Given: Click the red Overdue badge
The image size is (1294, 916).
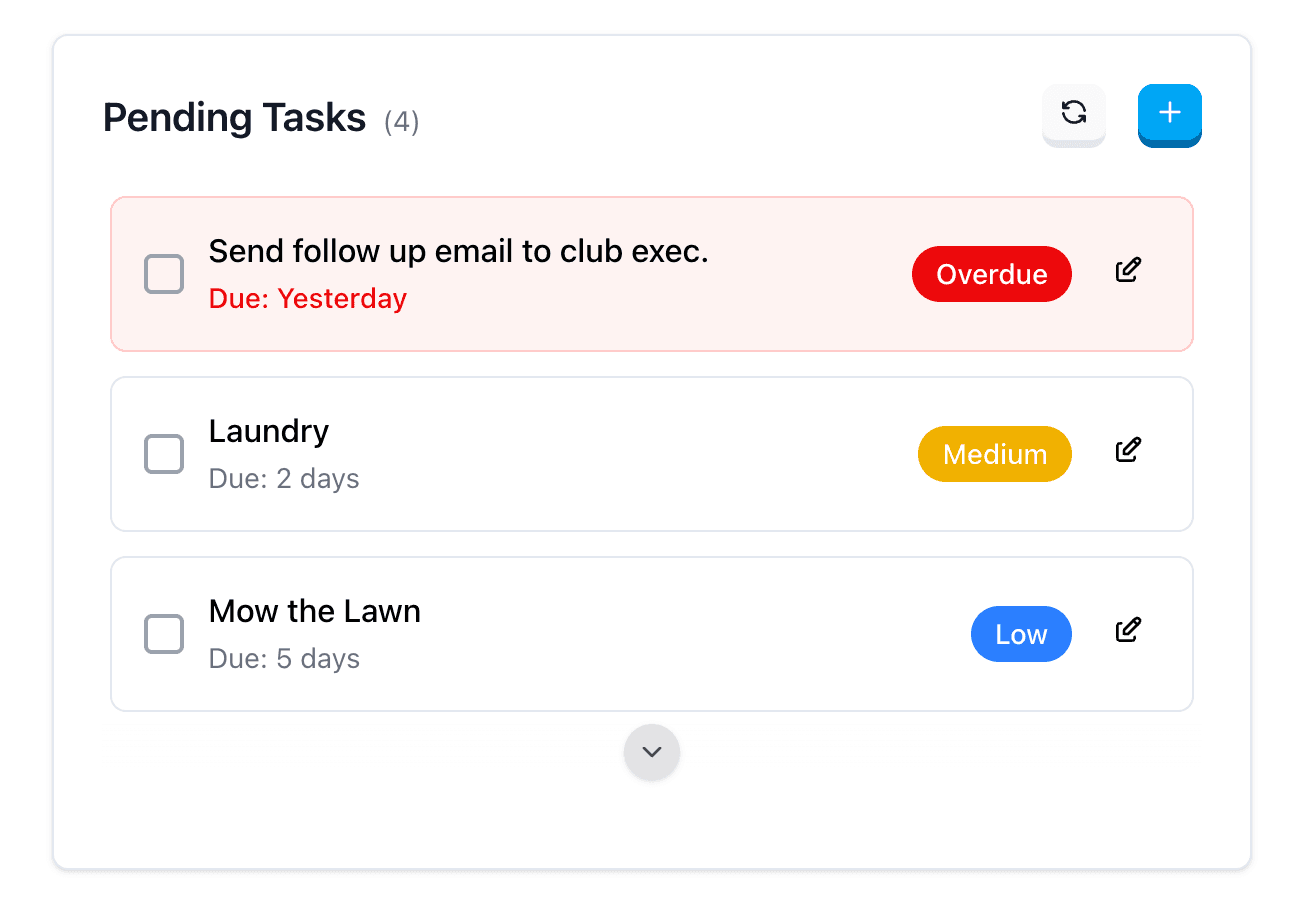Looking at the screenshot, I should 991,274.
